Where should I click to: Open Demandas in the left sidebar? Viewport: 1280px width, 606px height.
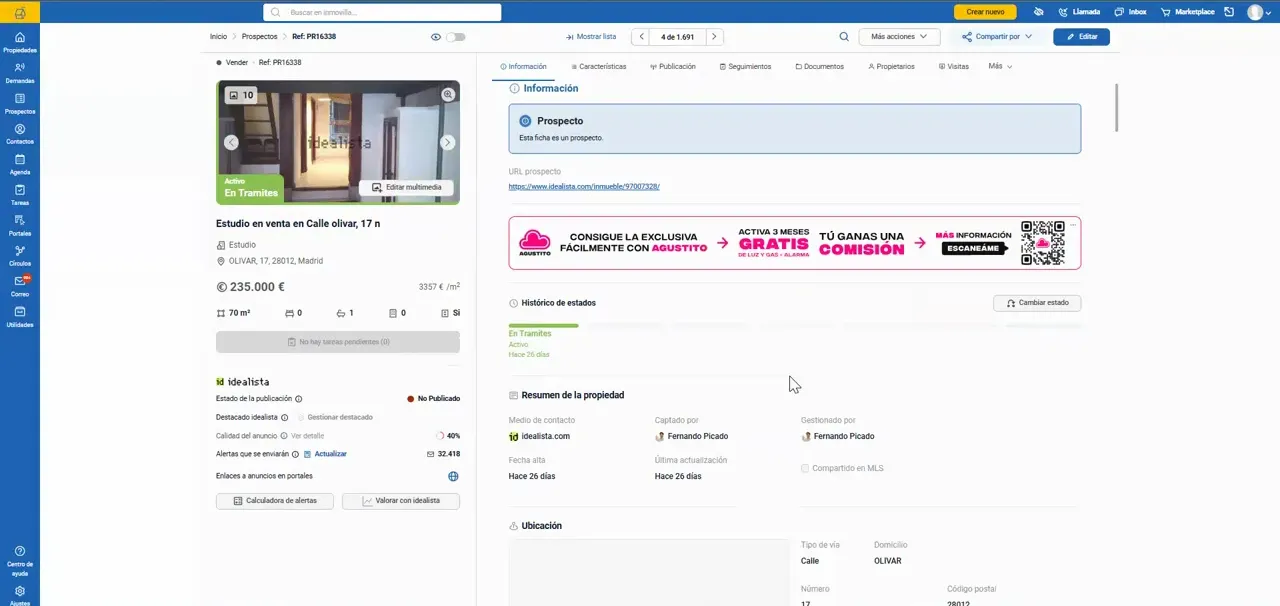tap(20, 73)
